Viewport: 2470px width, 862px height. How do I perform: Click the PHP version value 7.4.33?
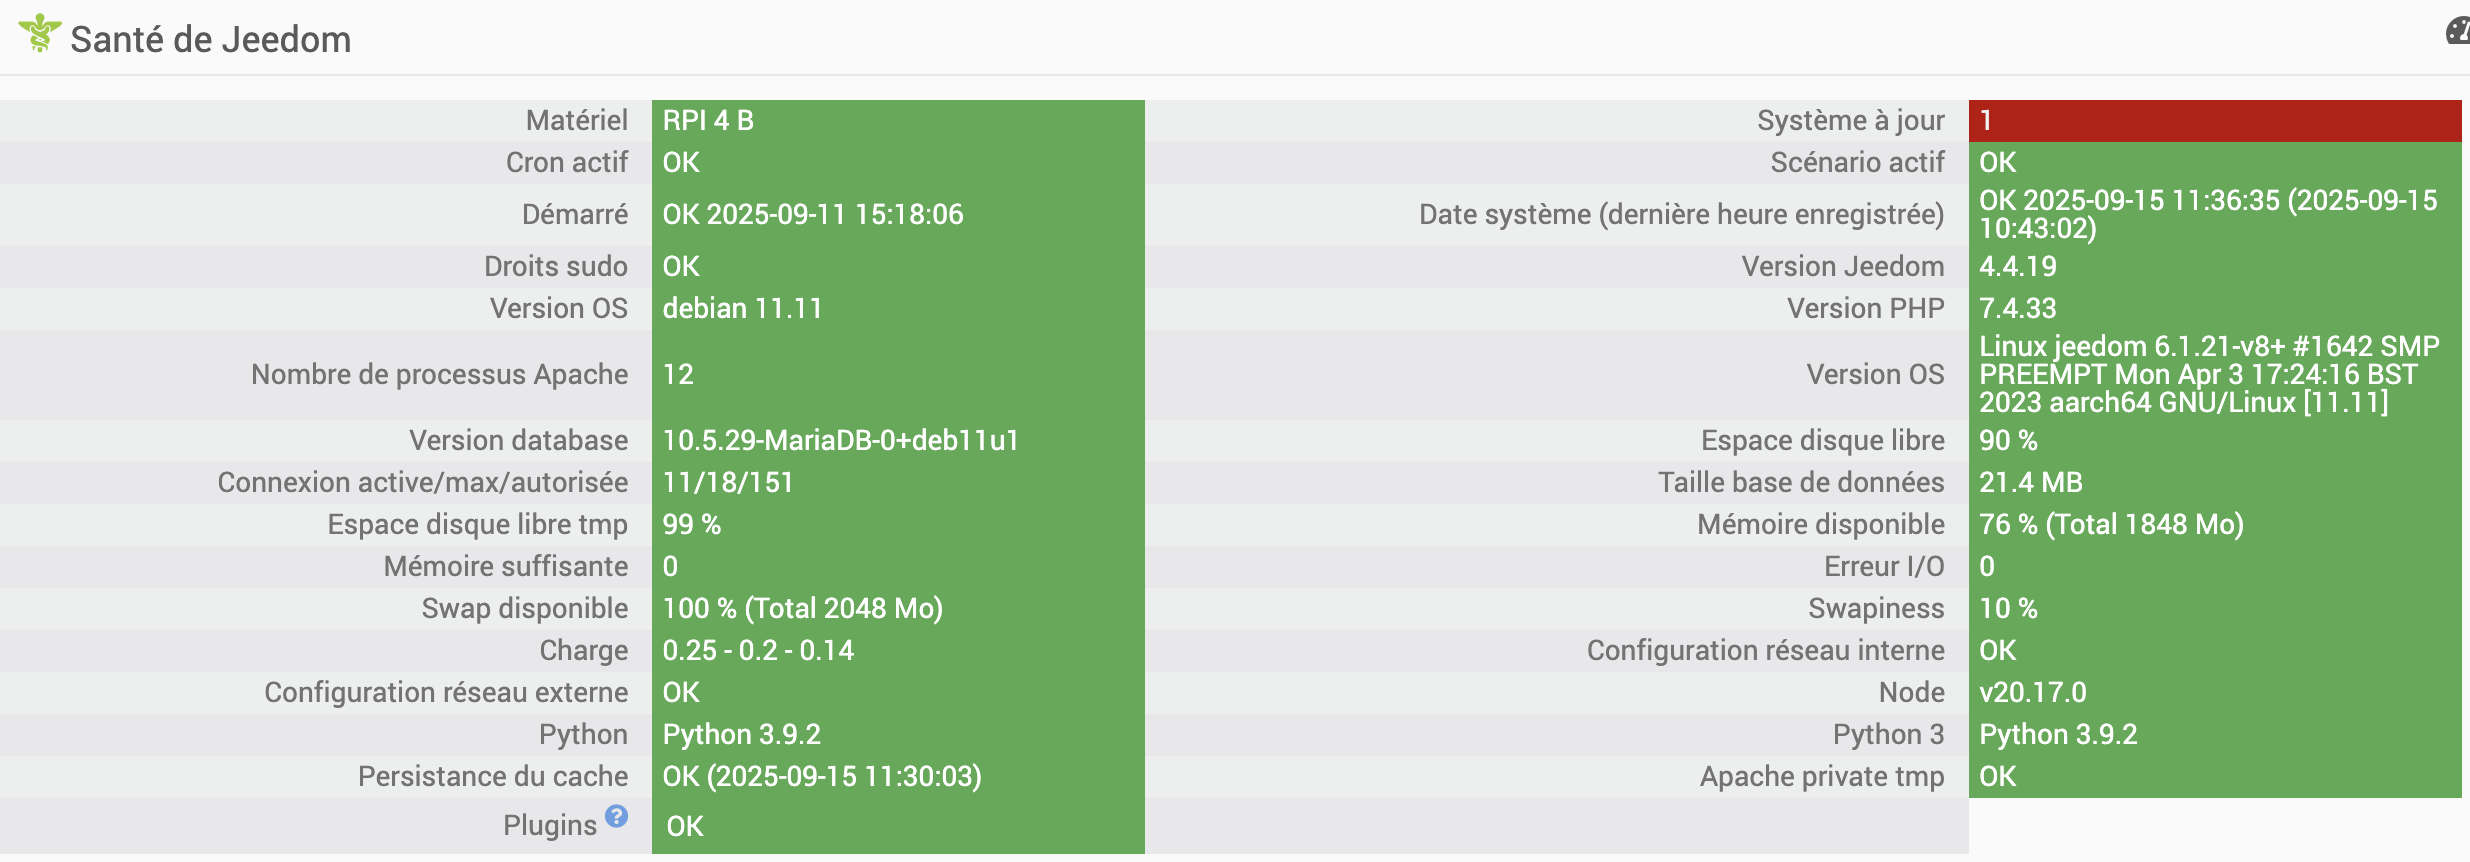click(2018, 309)
